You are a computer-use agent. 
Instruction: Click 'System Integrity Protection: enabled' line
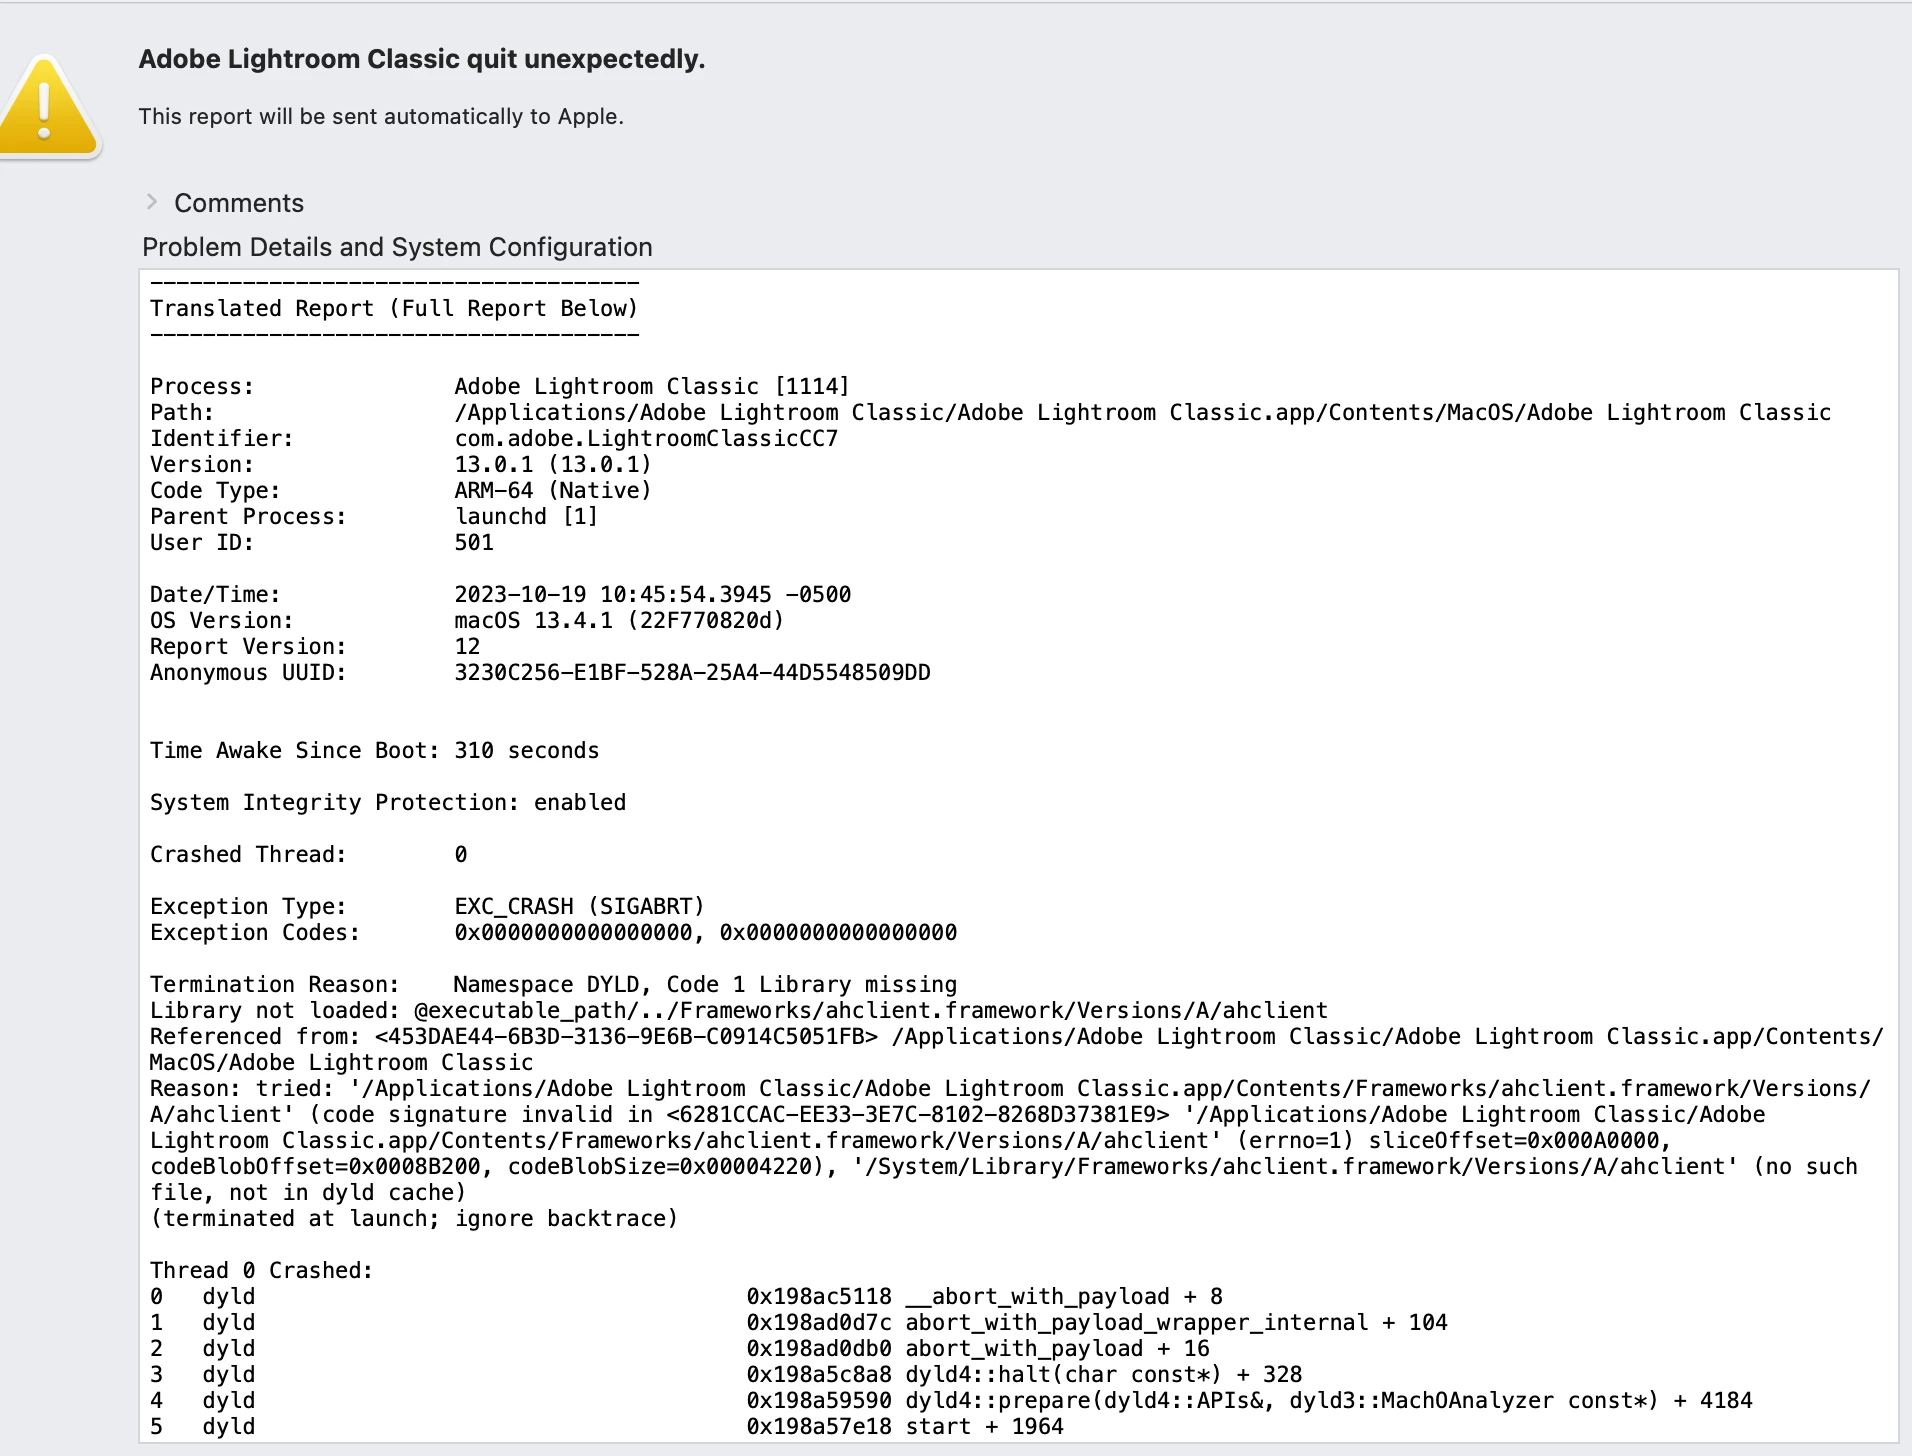(x=388, y=802)
